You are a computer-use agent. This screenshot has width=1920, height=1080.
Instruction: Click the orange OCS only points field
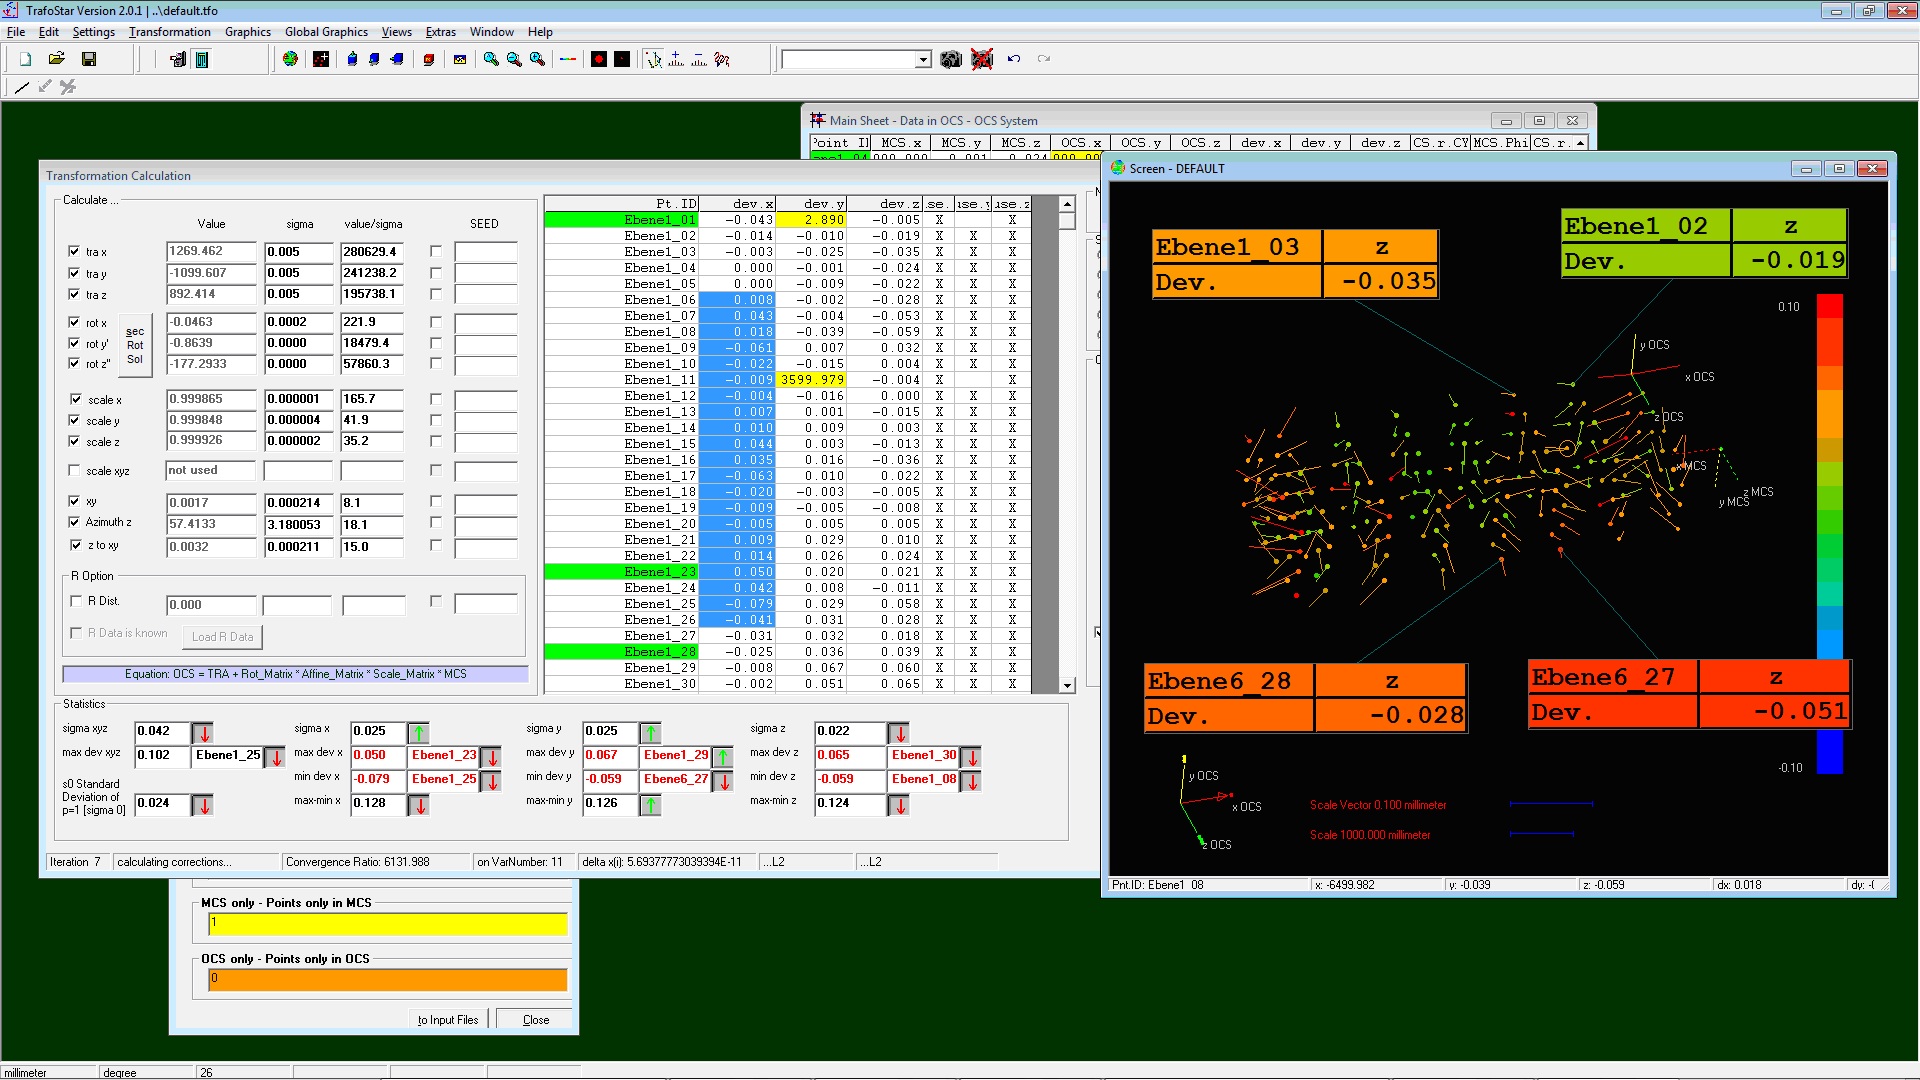388,980
